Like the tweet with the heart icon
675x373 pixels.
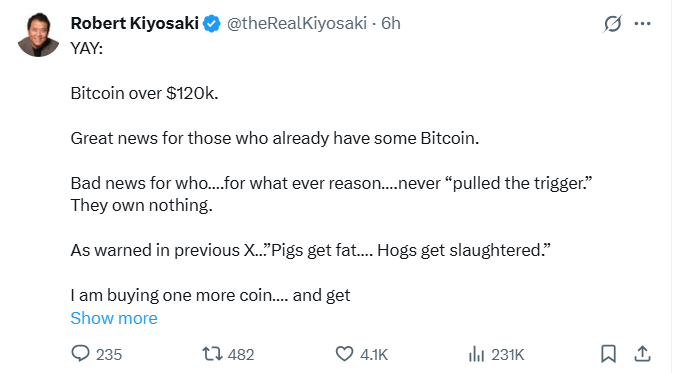(x=344, y=354)
